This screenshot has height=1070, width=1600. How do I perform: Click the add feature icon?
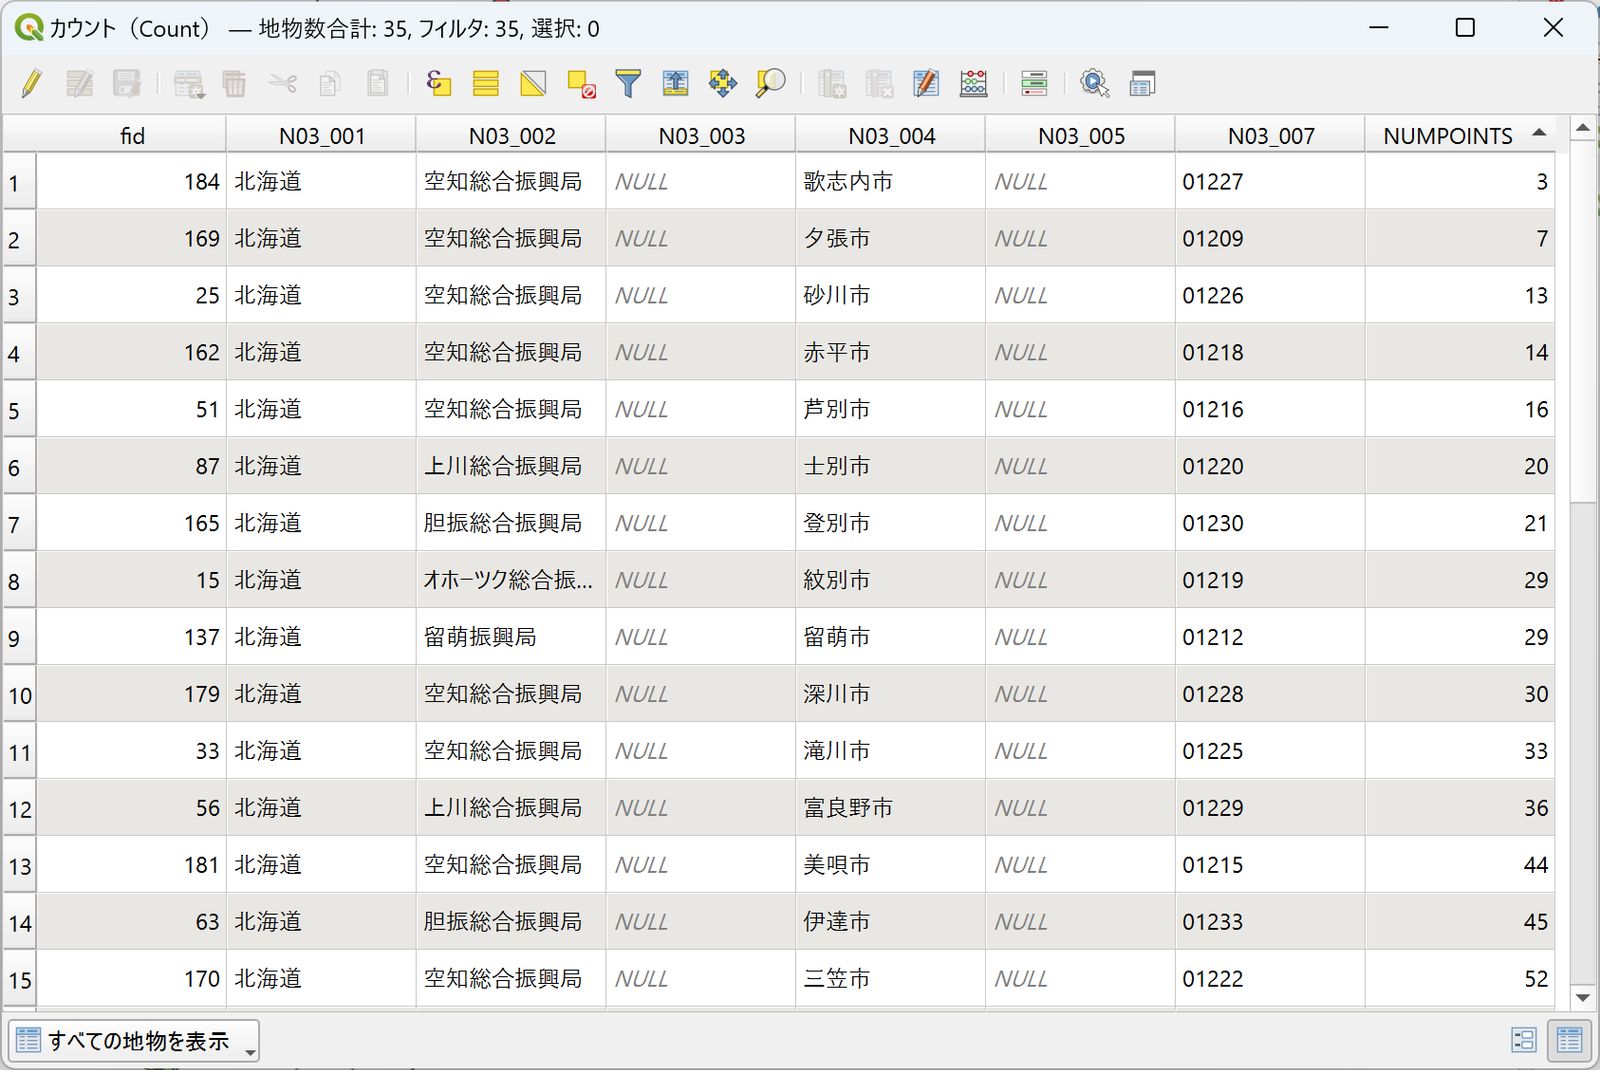coord(188,83)
